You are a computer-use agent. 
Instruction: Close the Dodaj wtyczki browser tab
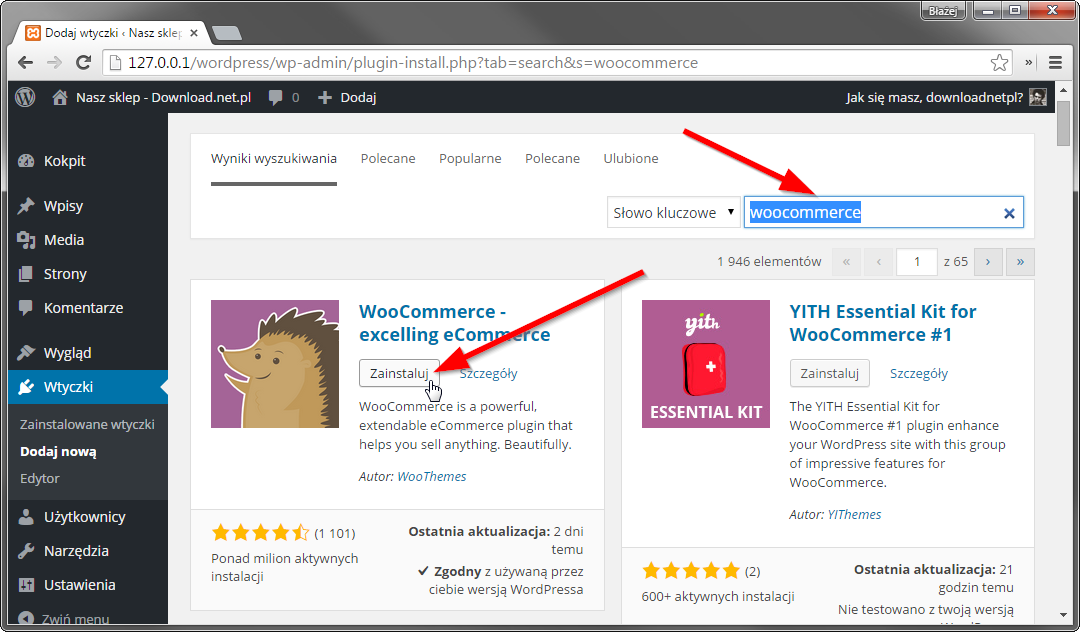pyautogui.click(x=194, y=32)
